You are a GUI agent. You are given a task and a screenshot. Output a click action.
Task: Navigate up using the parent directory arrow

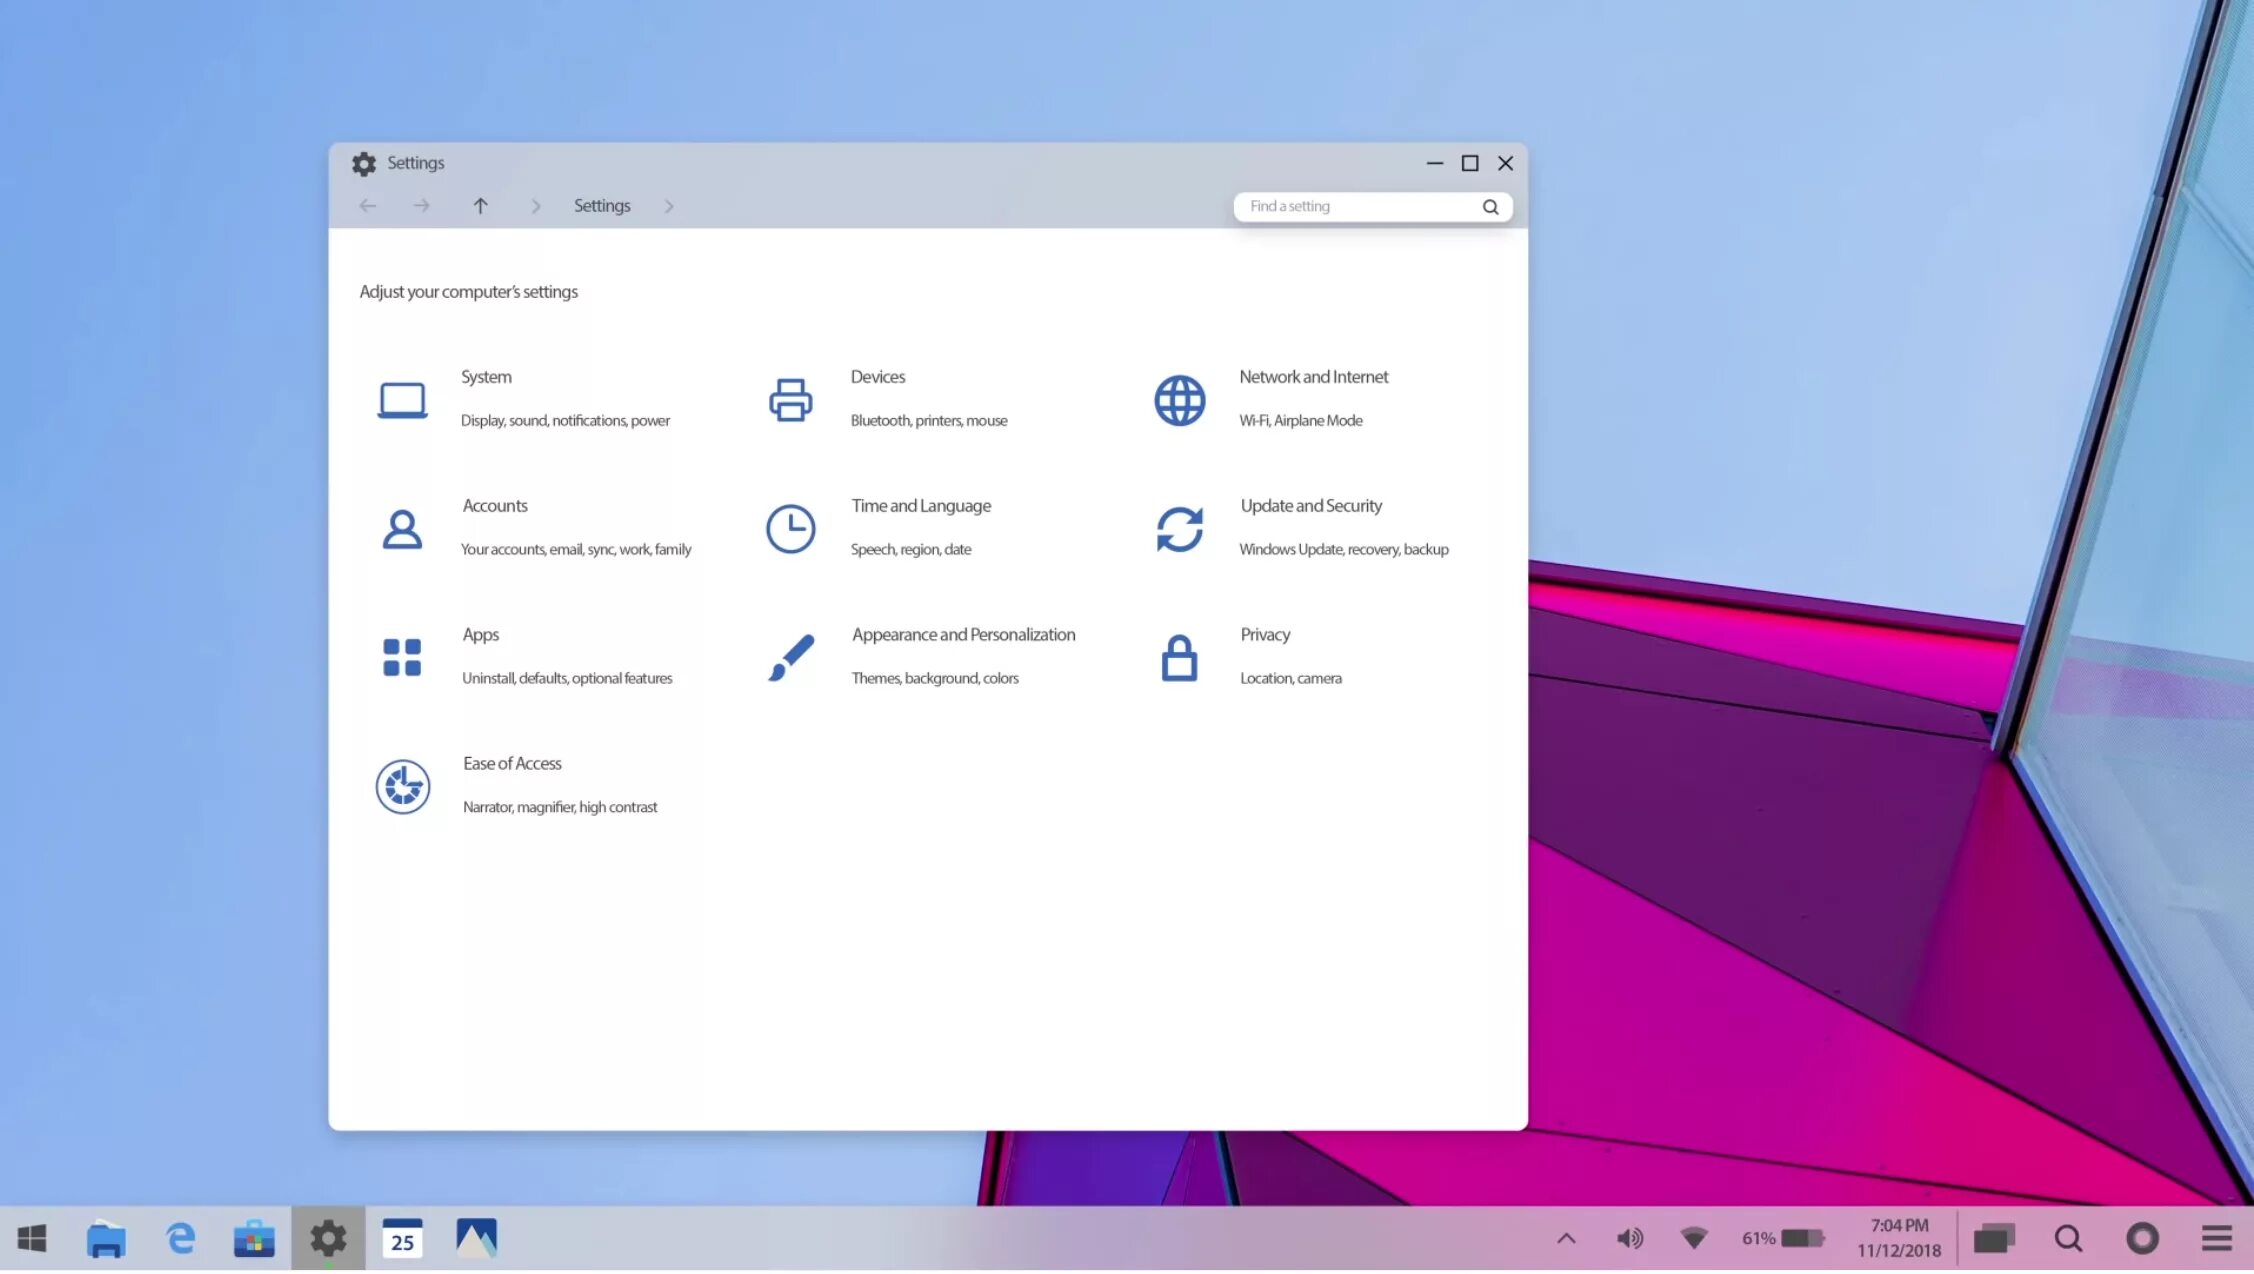[478, 204]
